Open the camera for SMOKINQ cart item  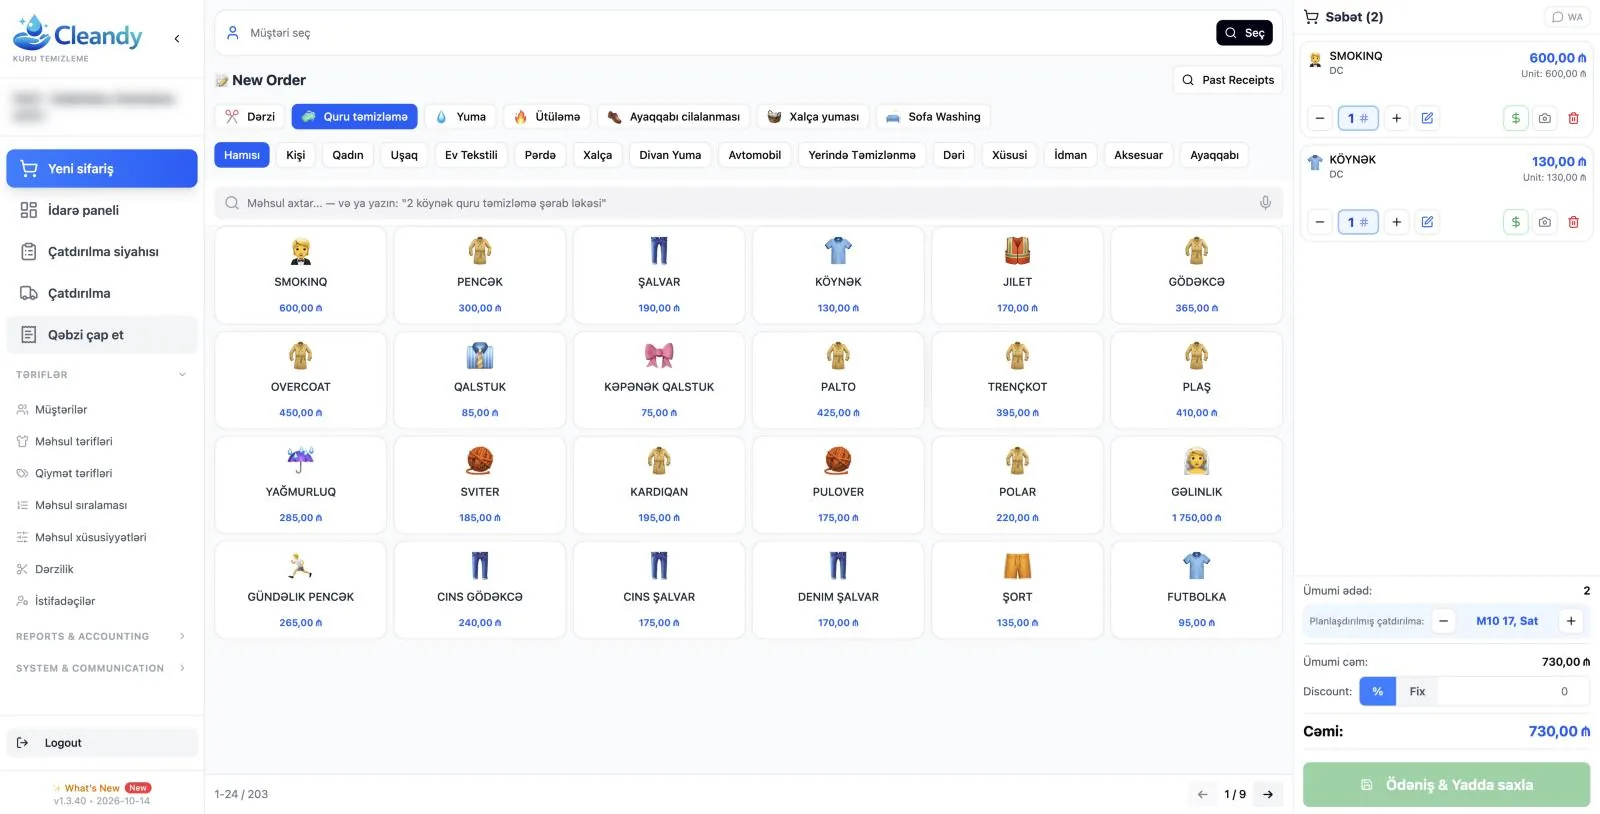coord(1545,118)
